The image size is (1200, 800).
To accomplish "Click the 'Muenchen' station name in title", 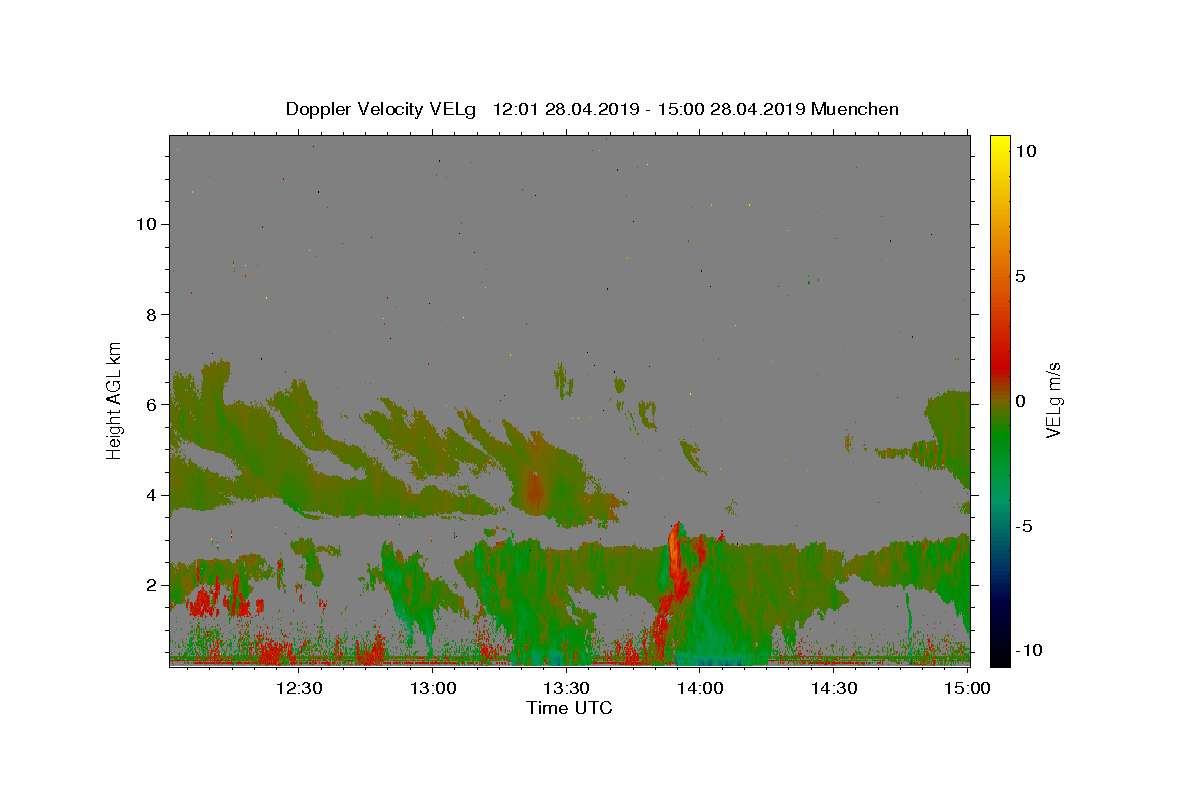I will (x=855, y=109).
